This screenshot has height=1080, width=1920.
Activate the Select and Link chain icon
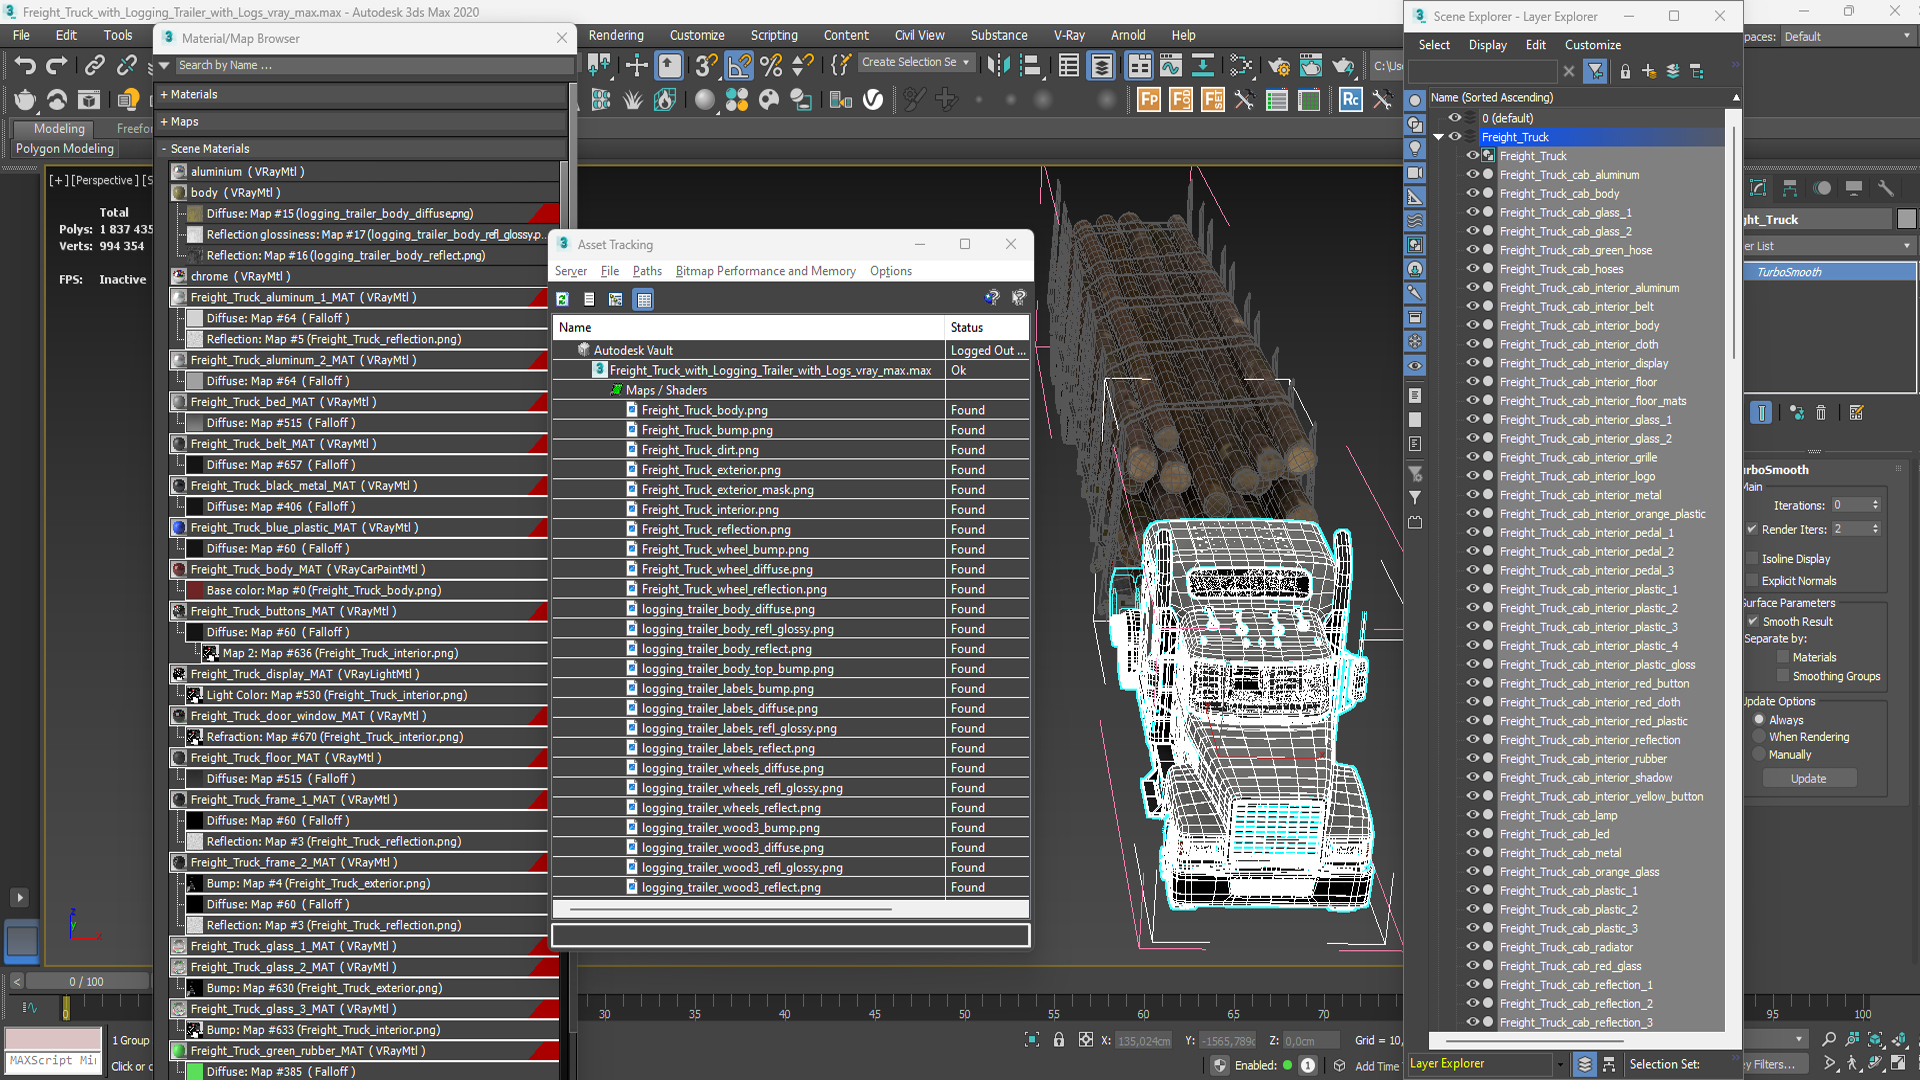(94, 66)
